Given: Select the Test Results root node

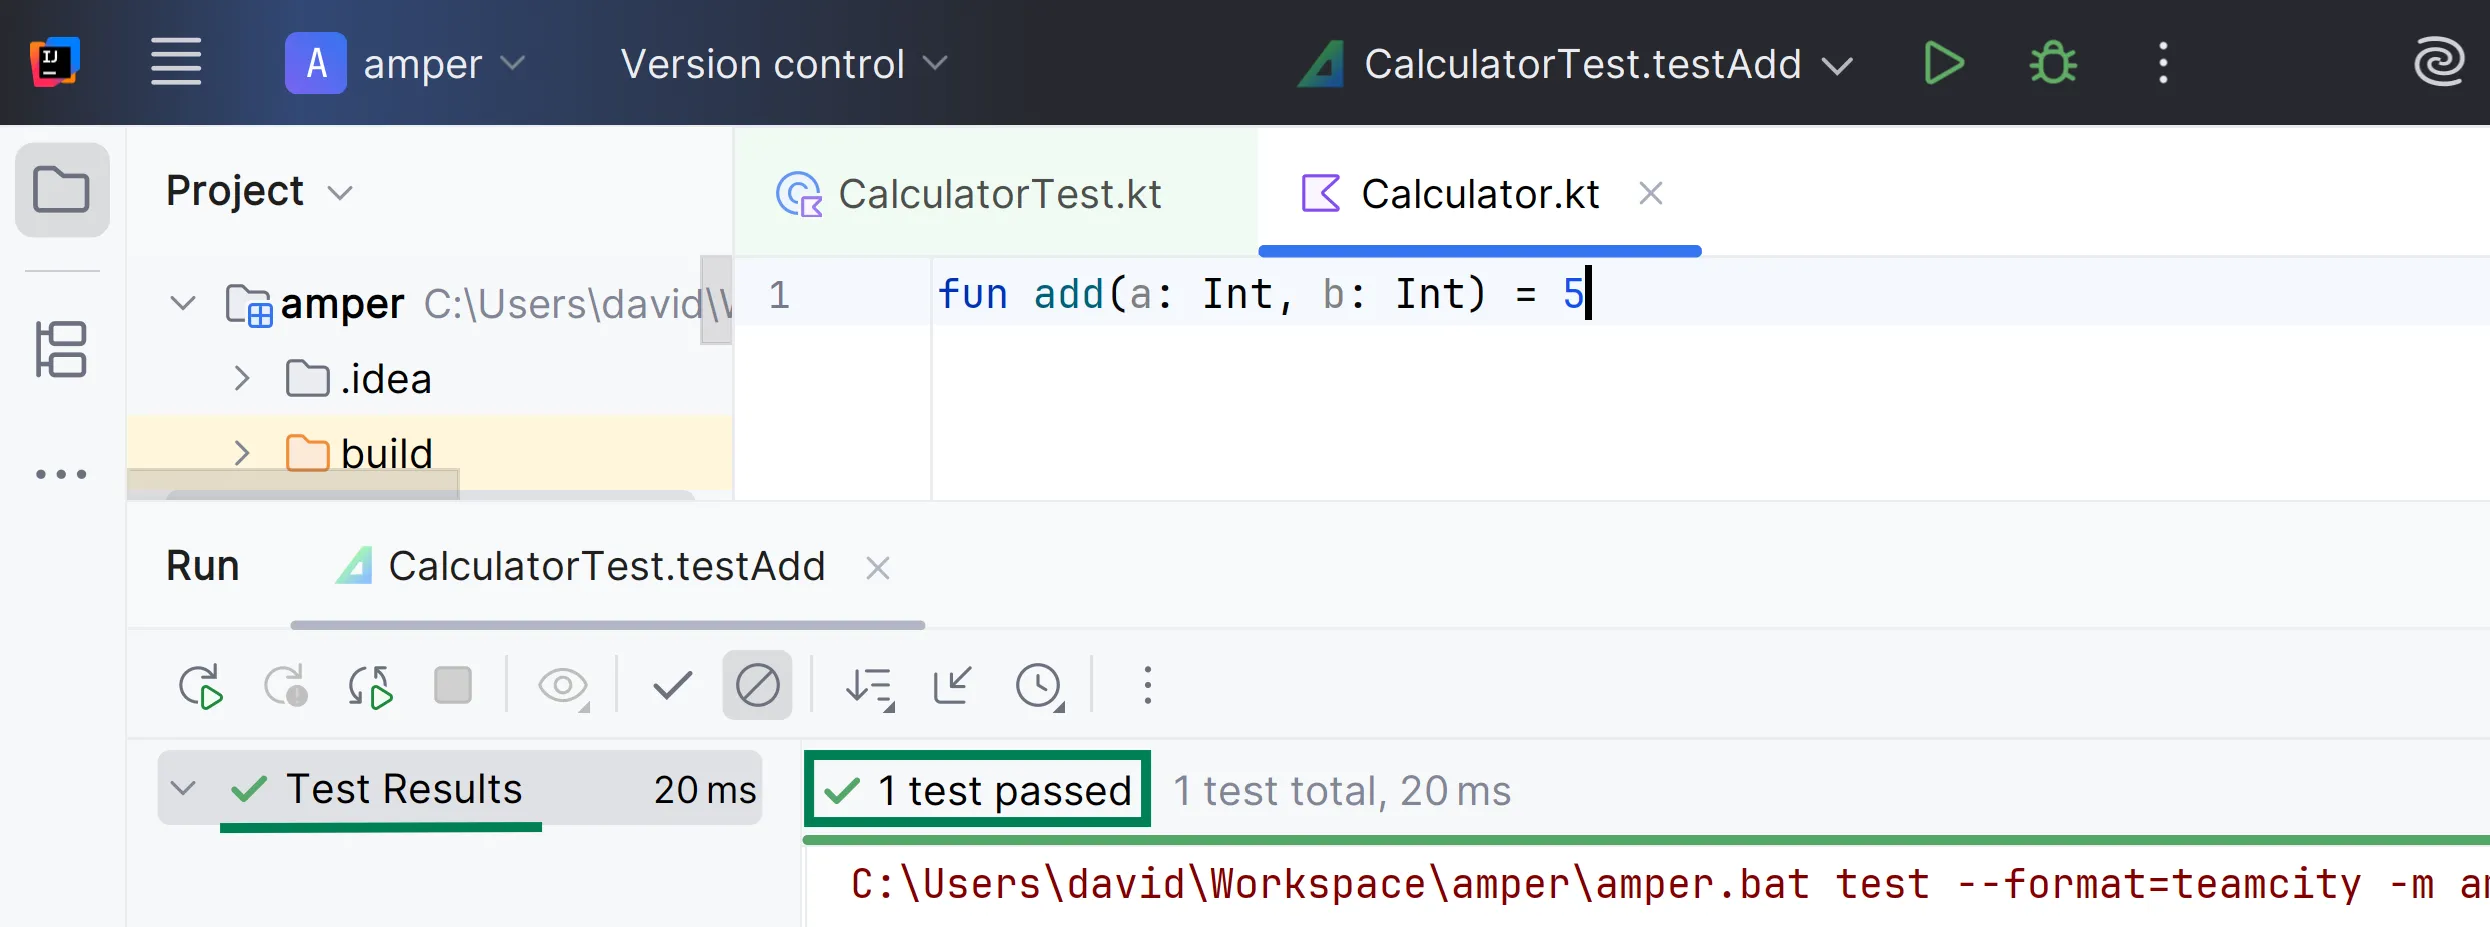Looking at the screenshot, I should pos(403,789).
